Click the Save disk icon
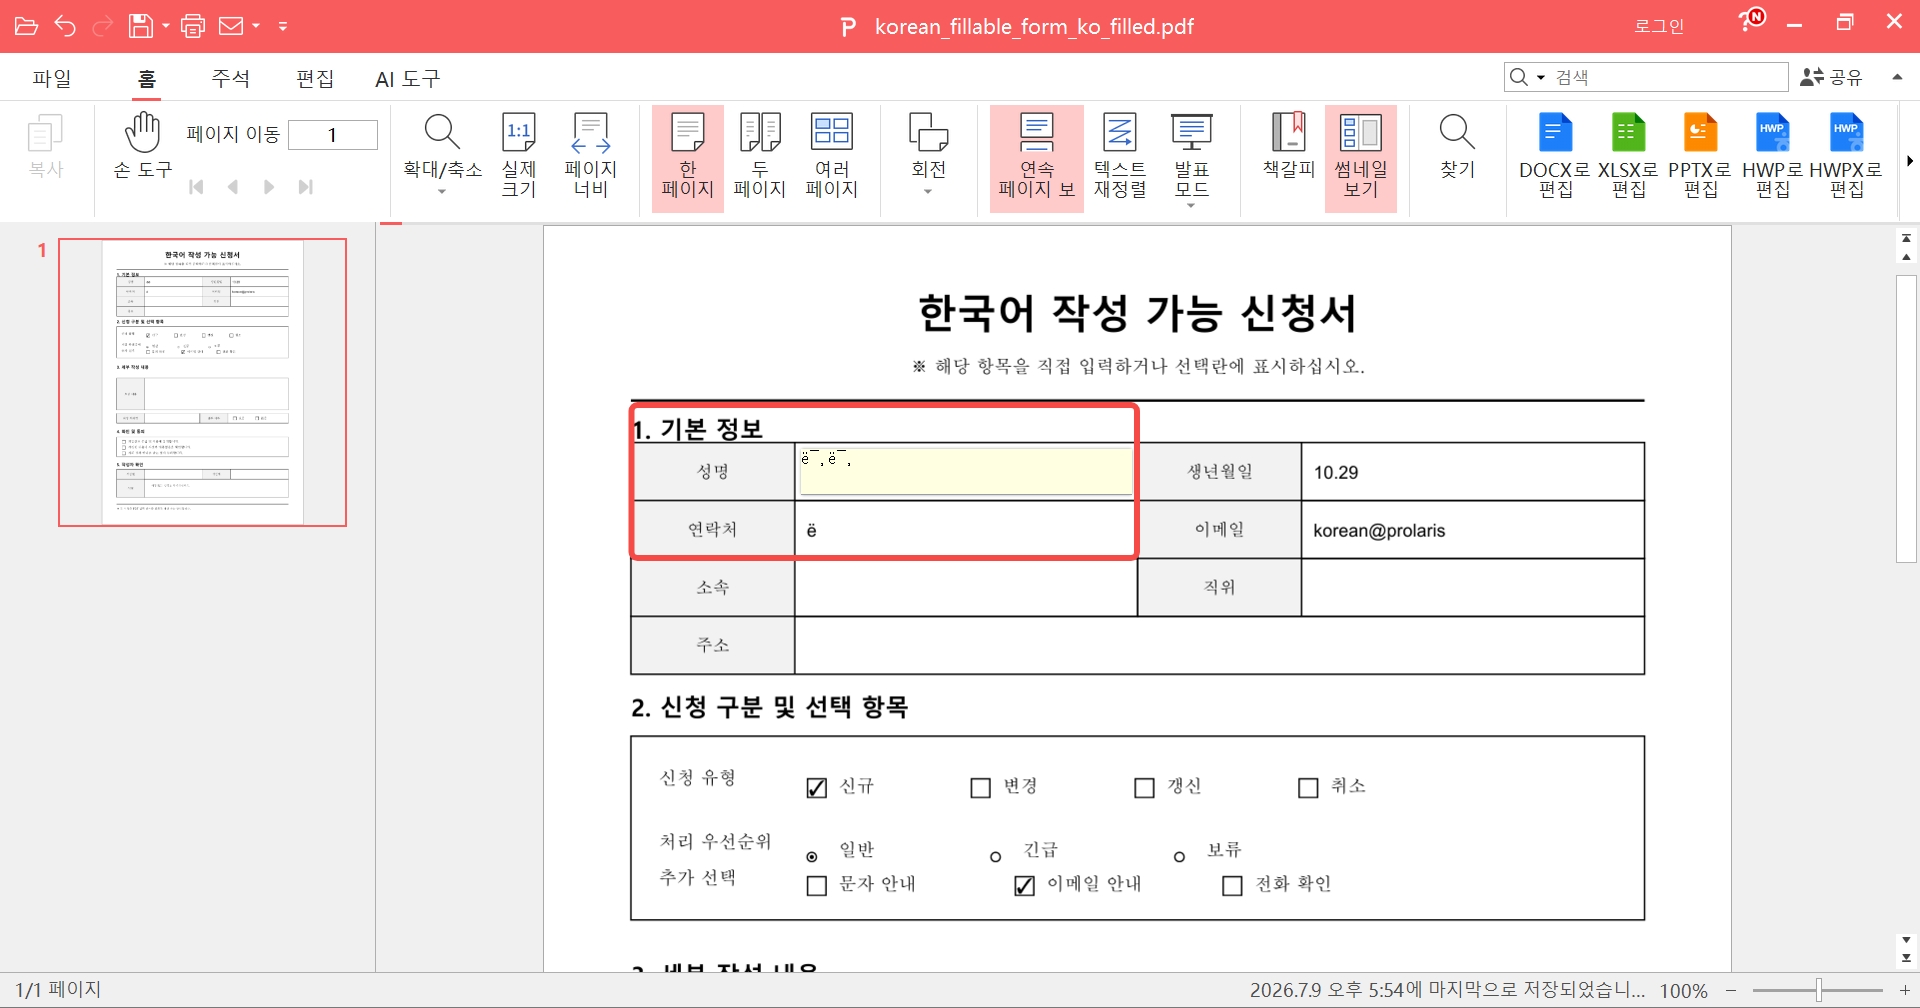This screenshot has height=1008, width=1920. click(141, 26)
